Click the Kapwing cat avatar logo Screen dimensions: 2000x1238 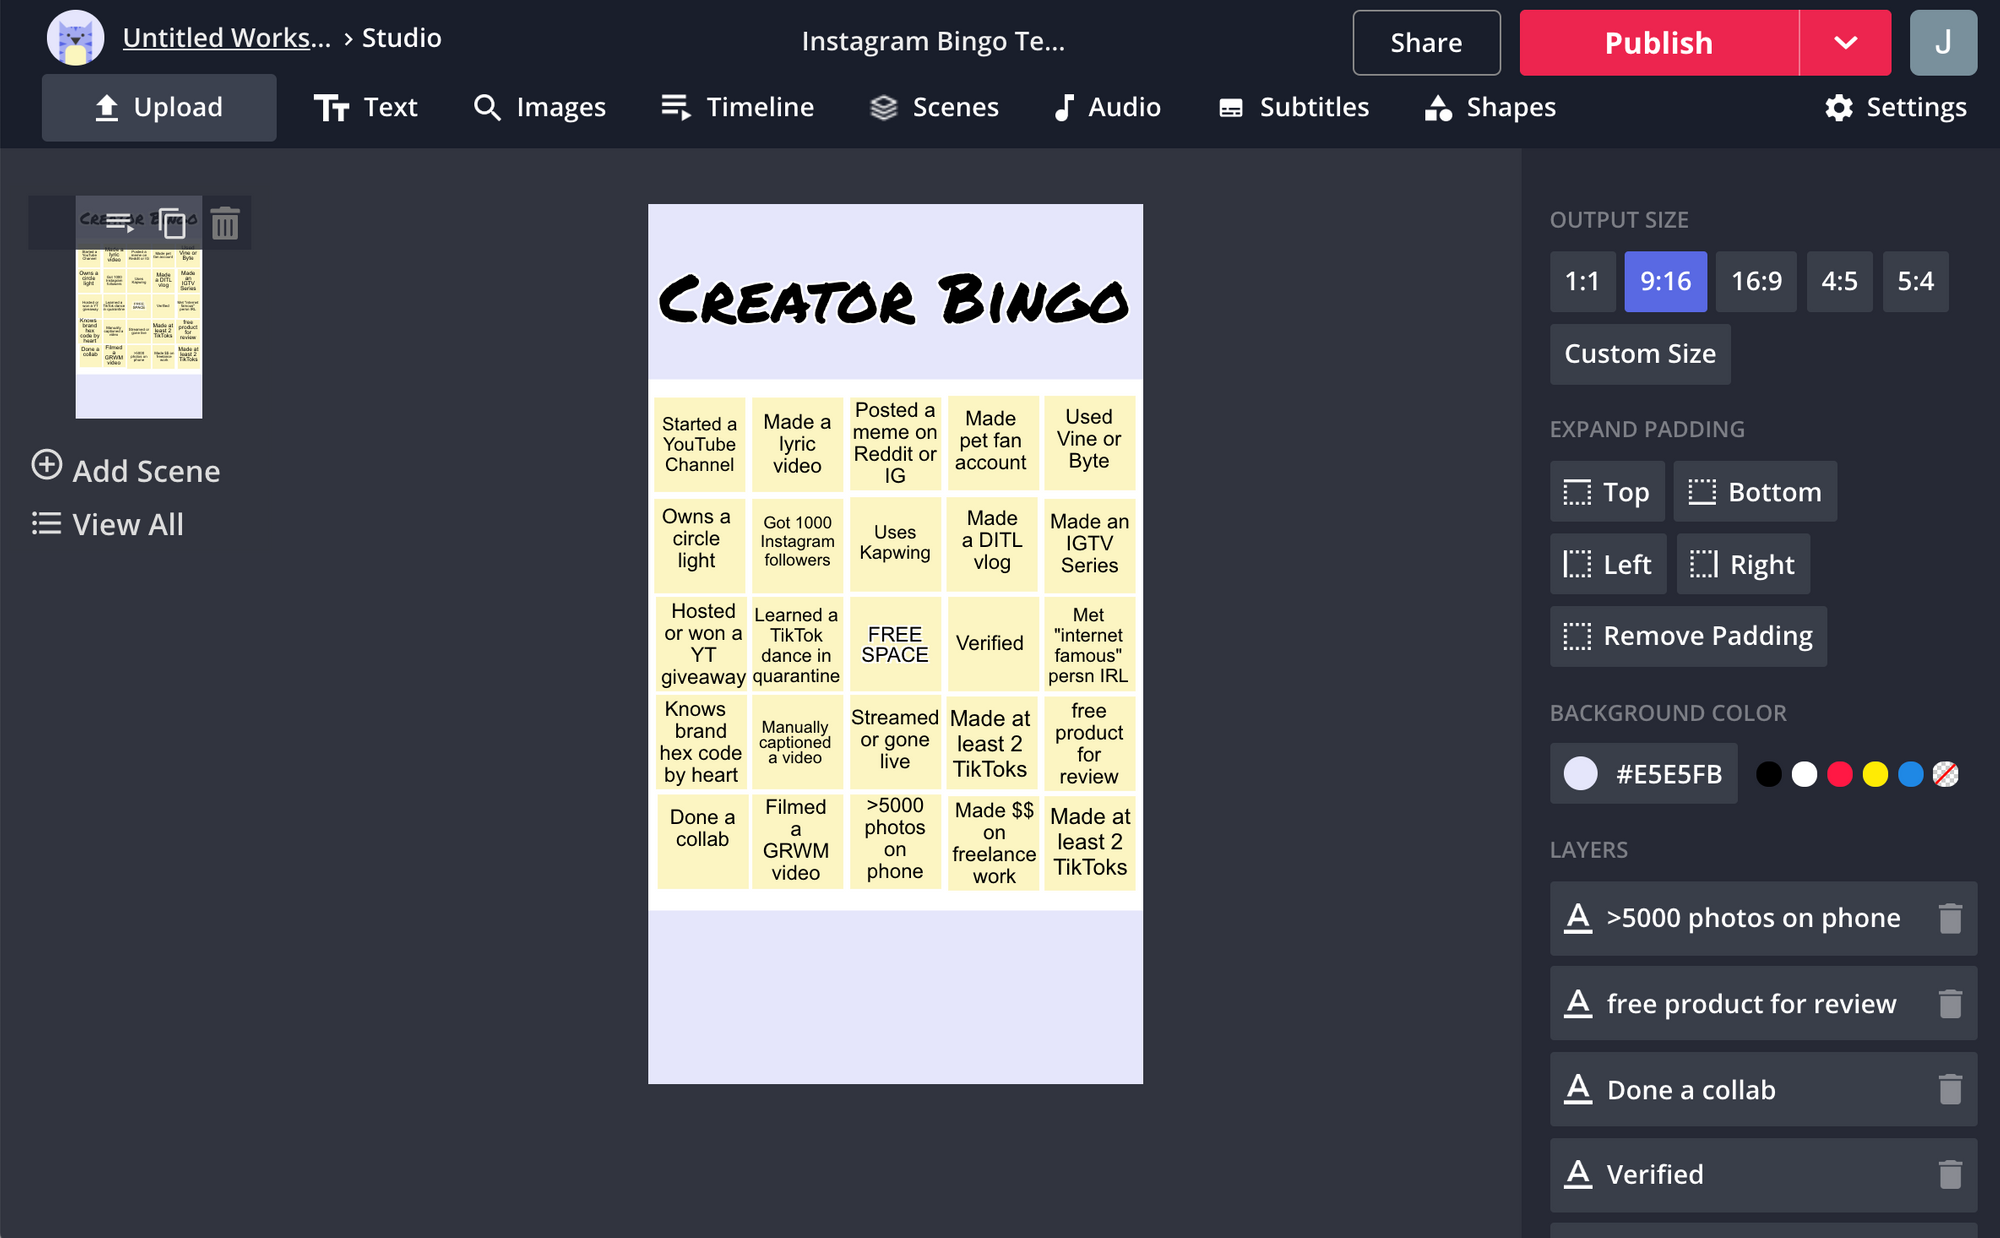pyautogui.click(x=75, y=38)
